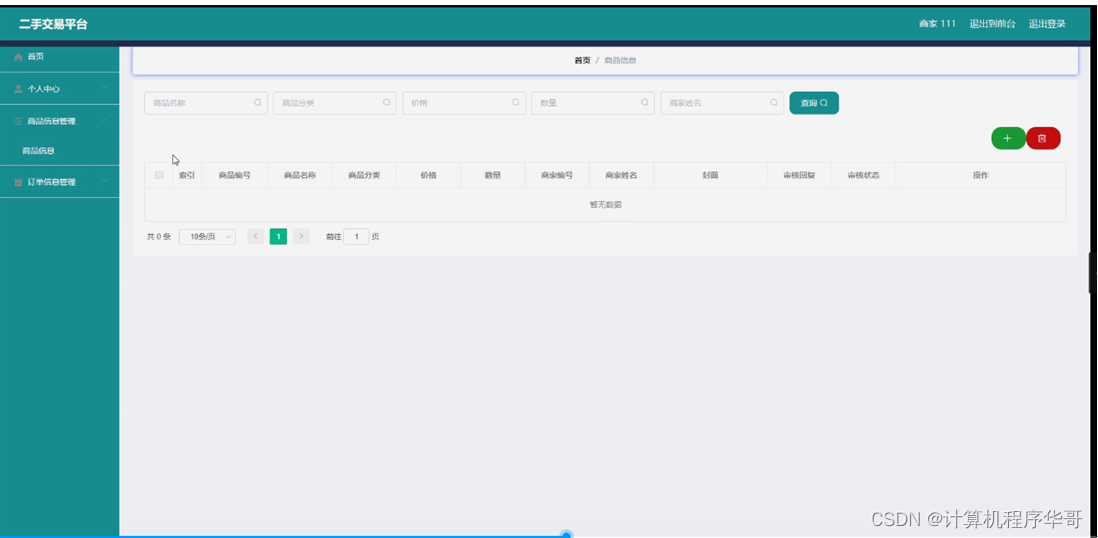Click the red trash delete button
1098x538 pixels.
tap(1043, 139)
